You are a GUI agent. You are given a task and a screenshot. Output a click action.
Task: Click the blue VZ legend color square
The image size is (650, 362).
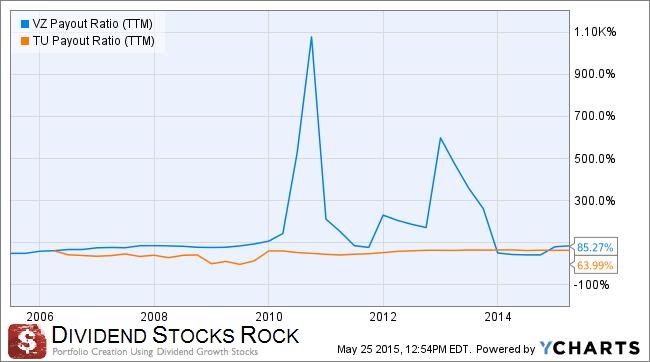pyautogui.click(x=25, y=24)
